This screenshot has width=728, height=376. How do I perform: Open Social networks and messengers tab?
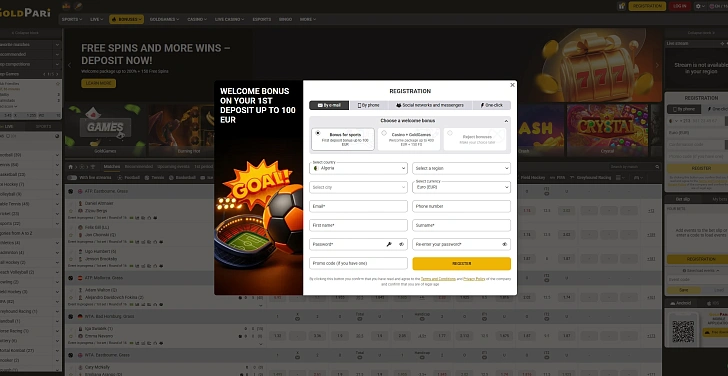pyautogui.click(x=430, y=105)
